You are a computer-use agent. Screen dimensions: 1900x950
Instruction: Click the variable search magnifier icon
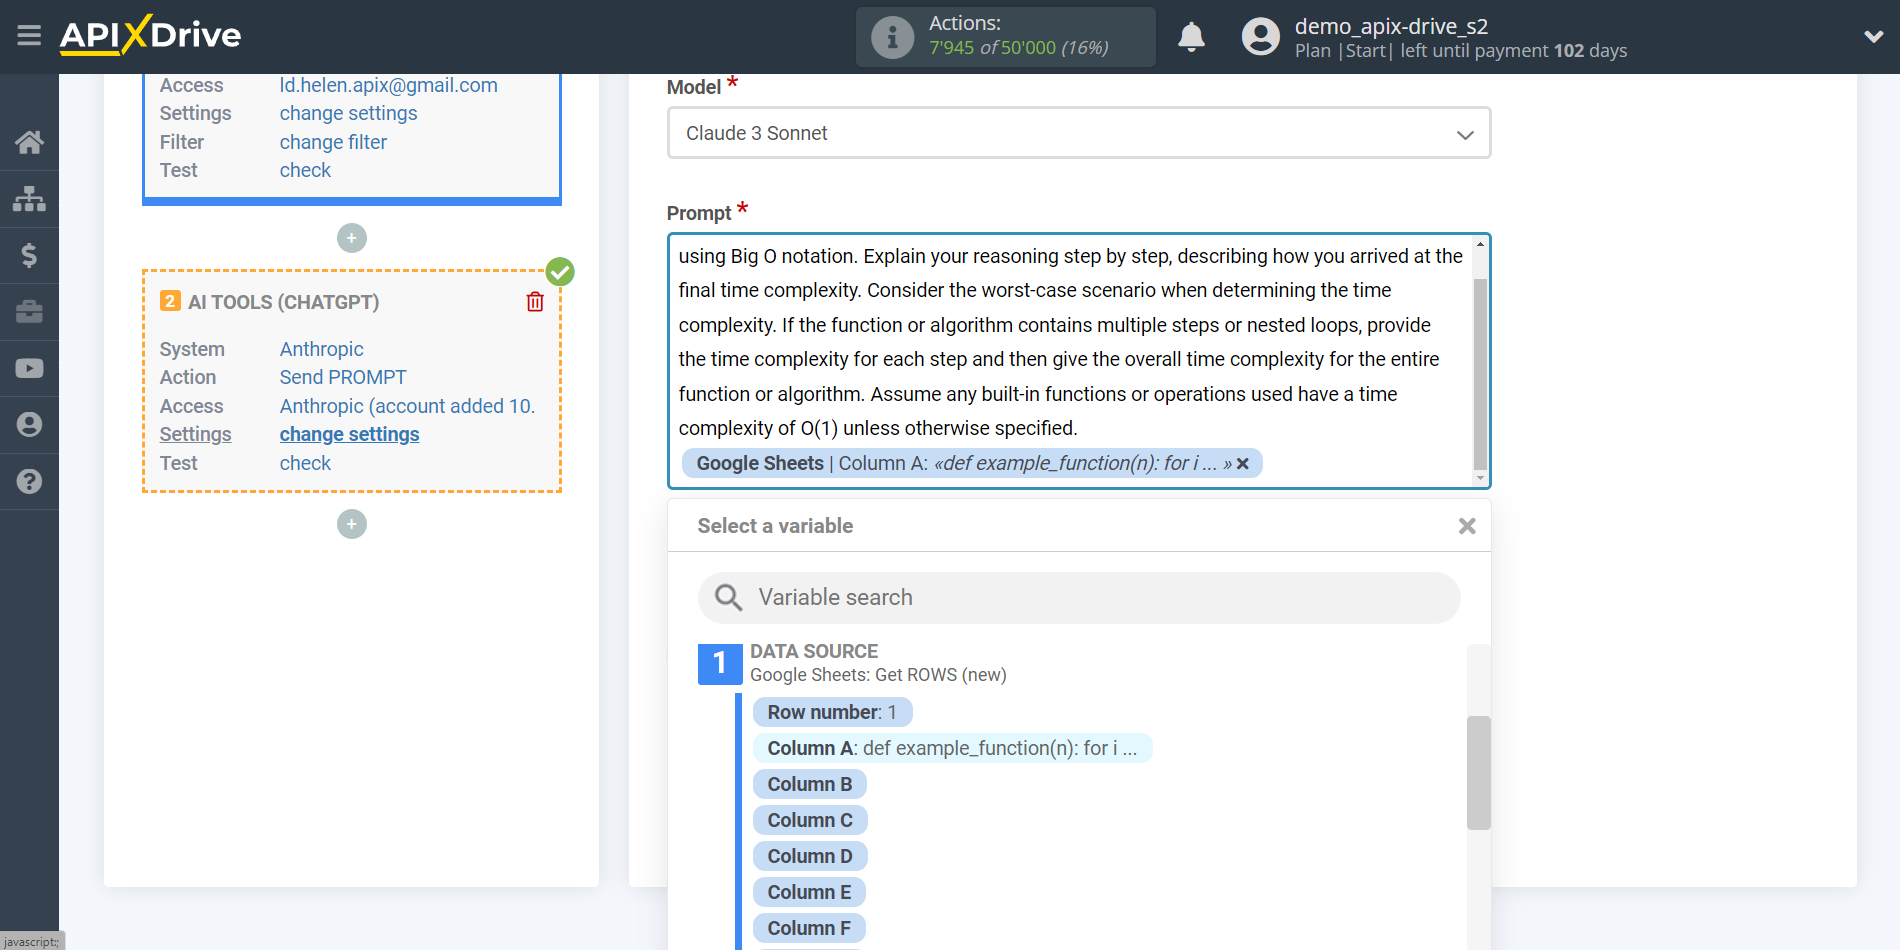pyautogui.click(x=728, y=597)
